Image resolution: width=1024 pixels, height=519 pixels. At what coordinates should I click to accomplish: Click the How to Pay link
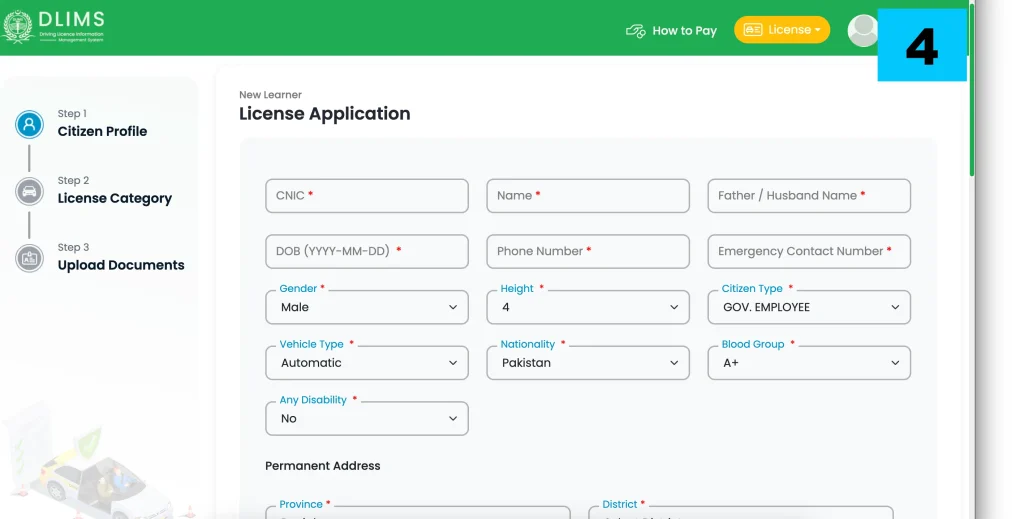tap(671, 31)
